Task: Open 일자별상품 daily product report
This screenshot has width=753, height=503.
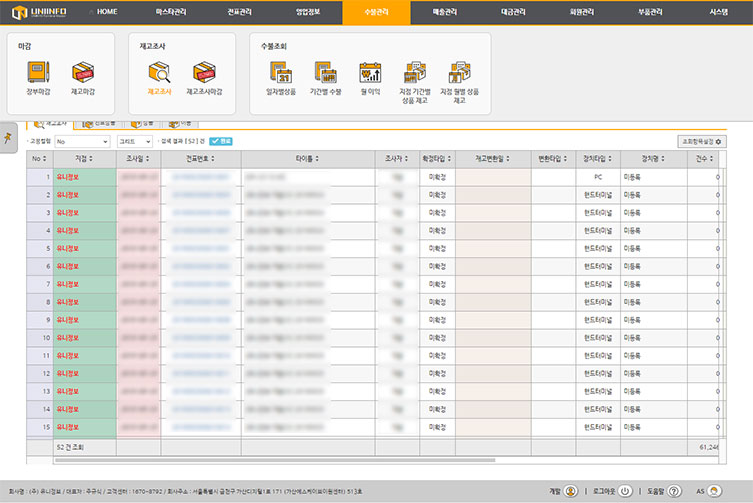Action: (283, 73)
